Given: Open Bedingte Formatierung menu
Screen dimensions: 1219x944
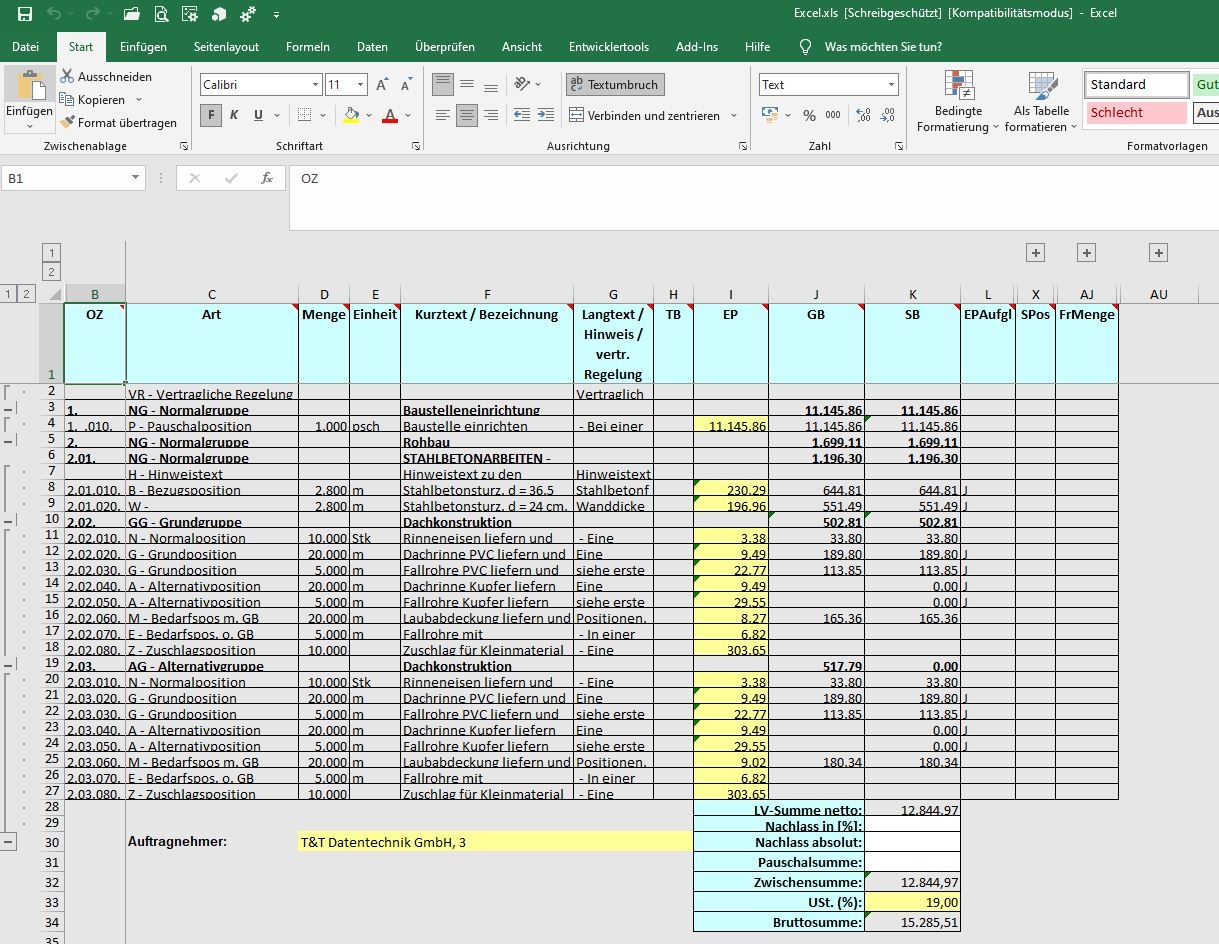Looking at the screenshot, I should pos(957,103).
